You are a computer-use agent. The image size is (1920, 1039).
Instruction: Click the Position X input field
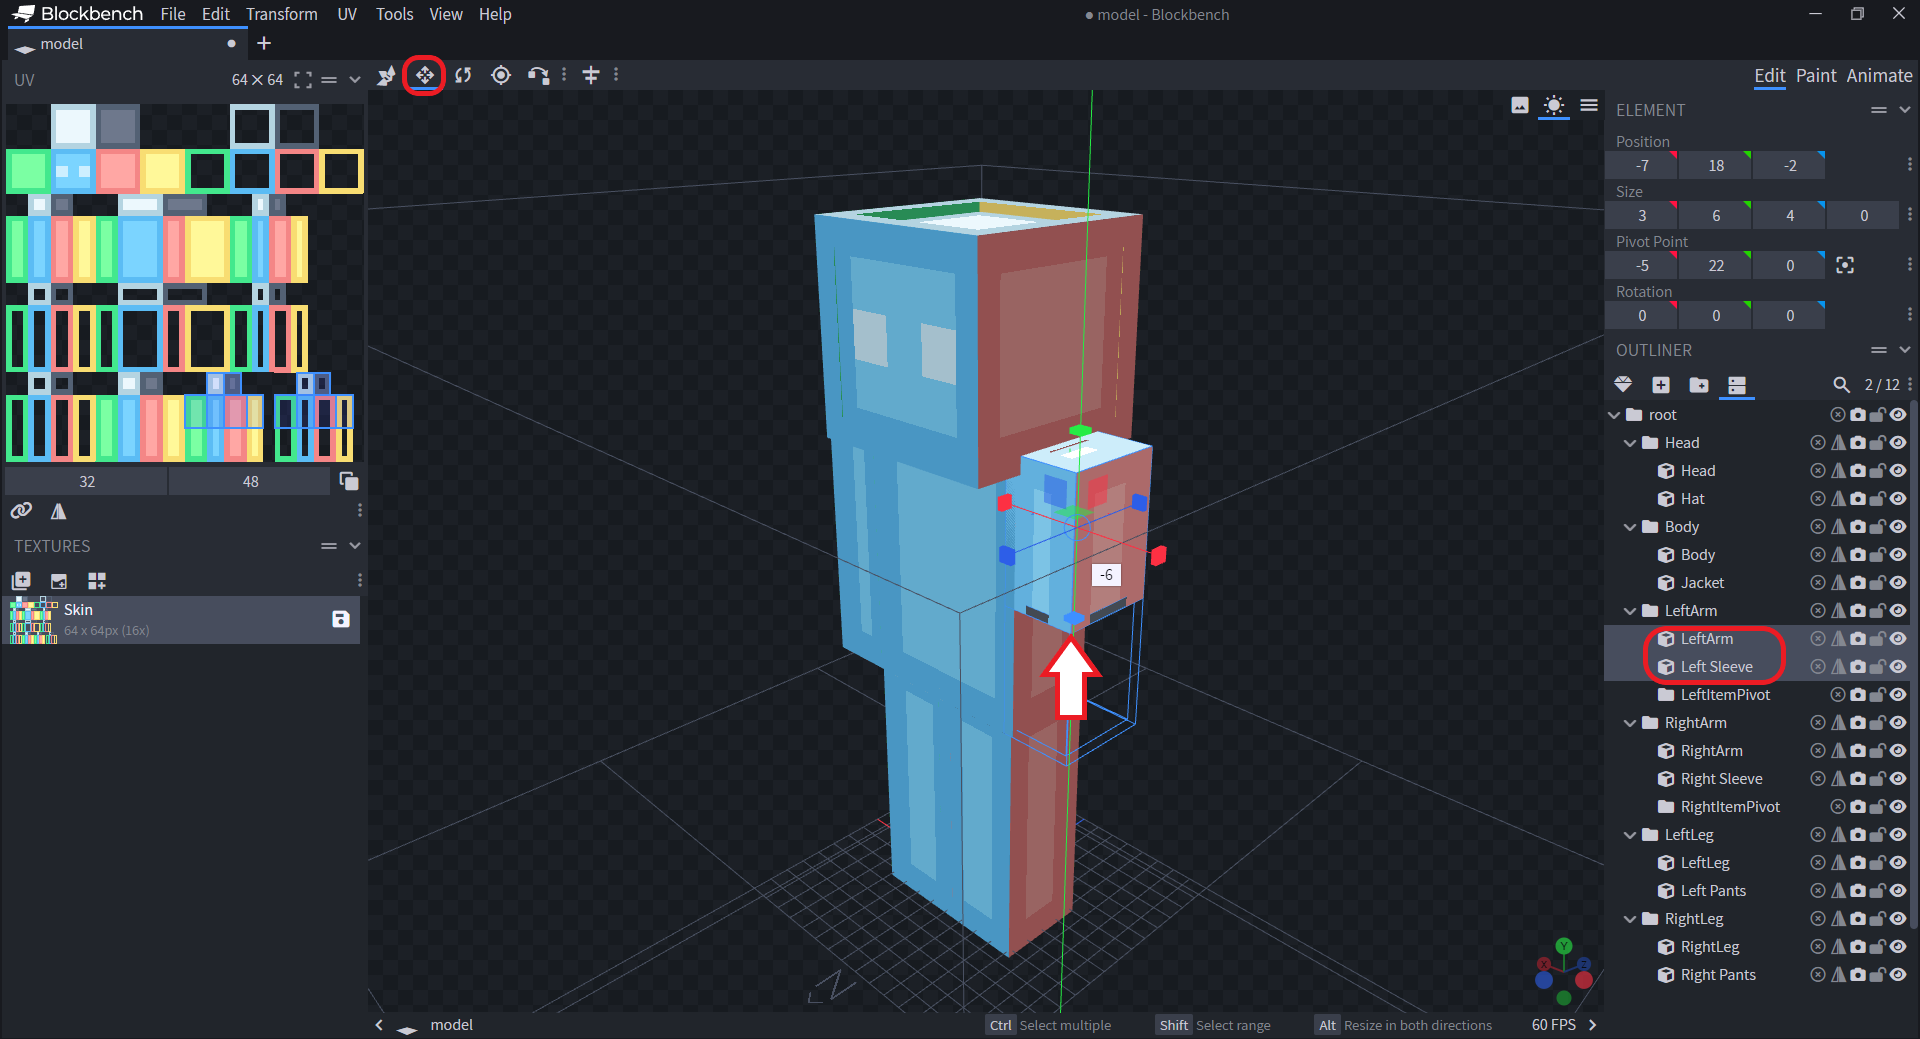(x=1641, y=166)
